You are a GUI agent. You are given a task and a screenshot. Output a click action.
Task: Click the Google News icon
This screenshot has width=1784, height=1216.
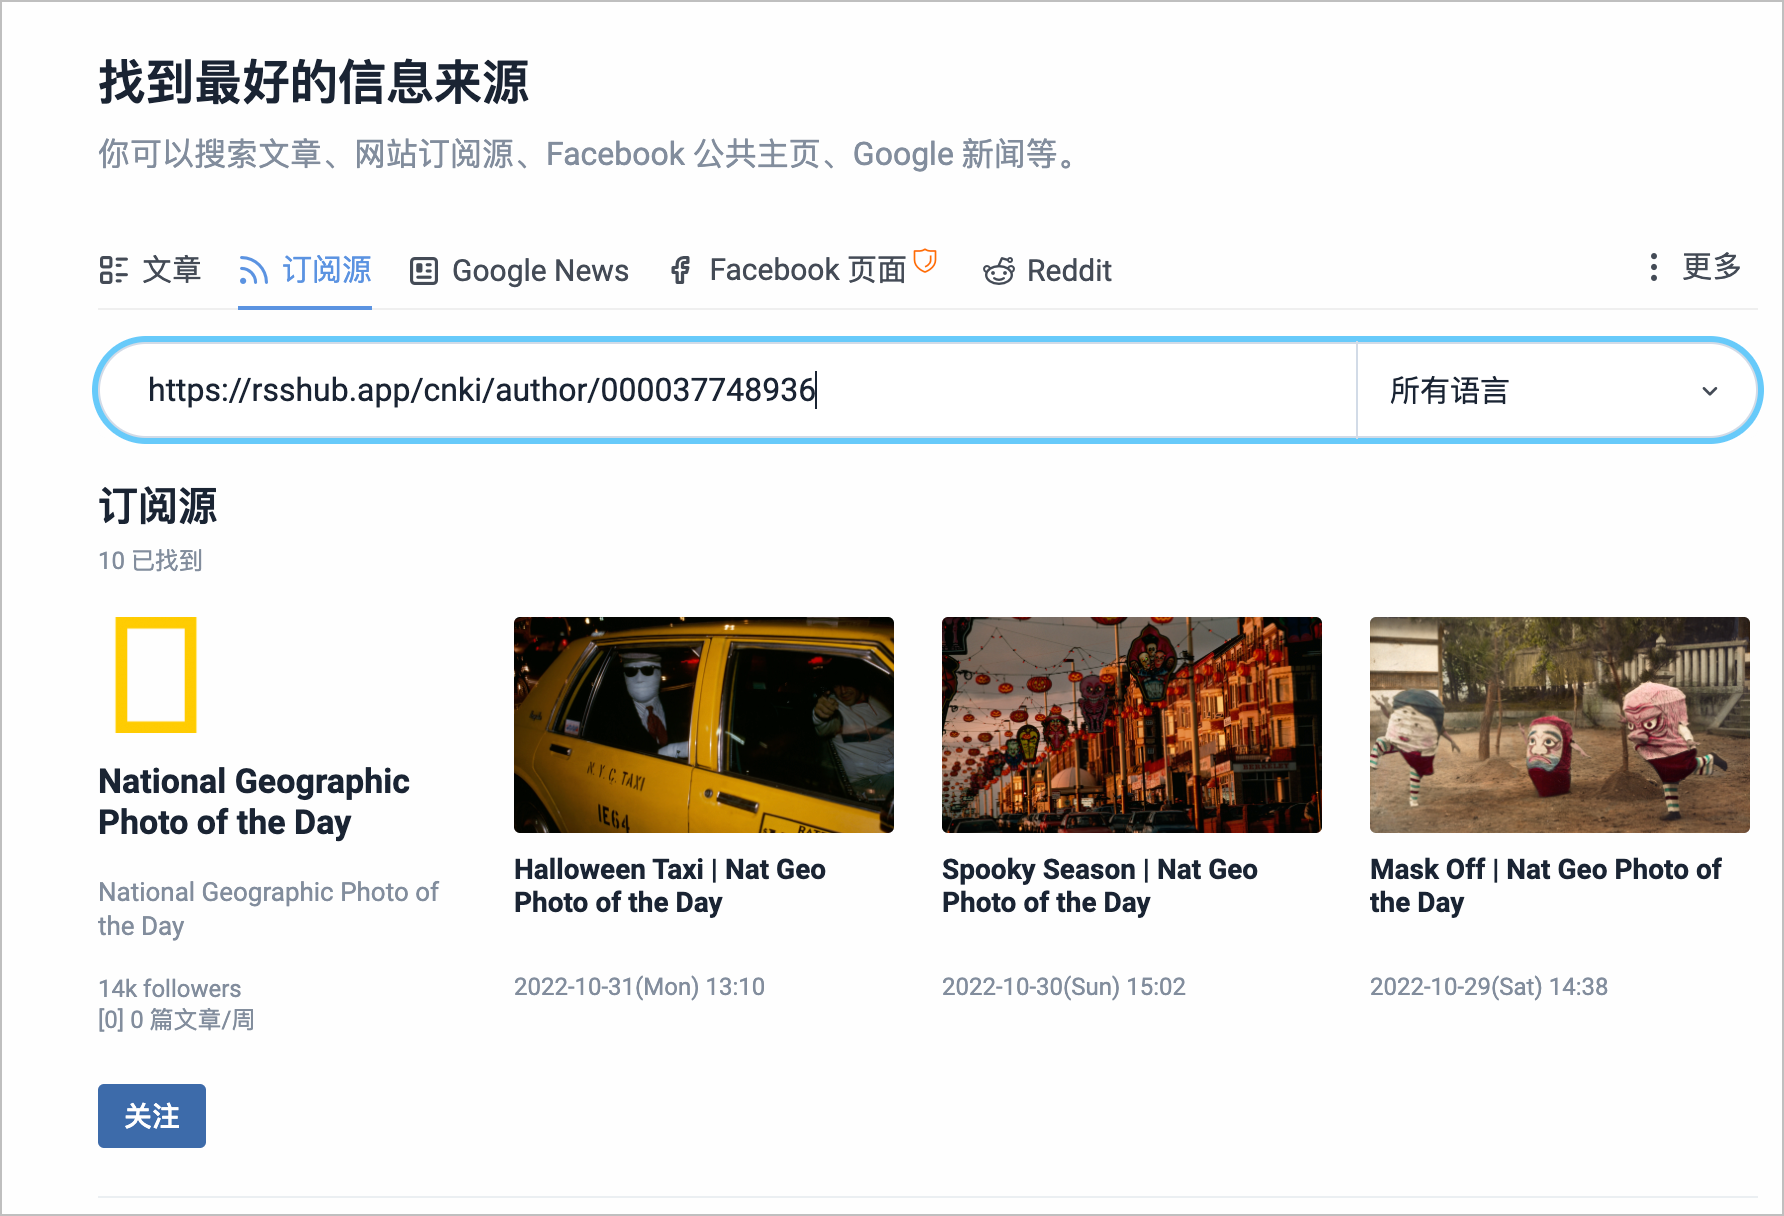[425, 269]
